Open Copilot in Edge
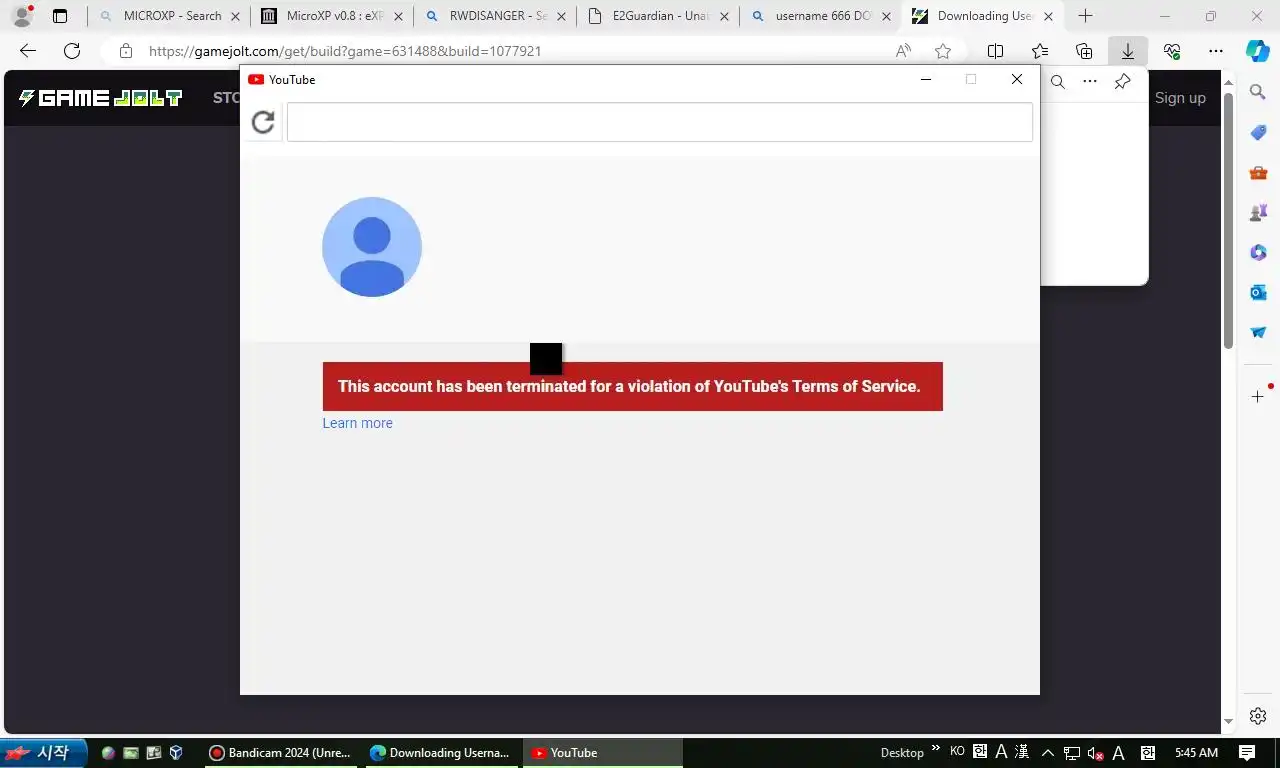The image size is (1280, 768). pyautogui.click(x=1258, y=51)
